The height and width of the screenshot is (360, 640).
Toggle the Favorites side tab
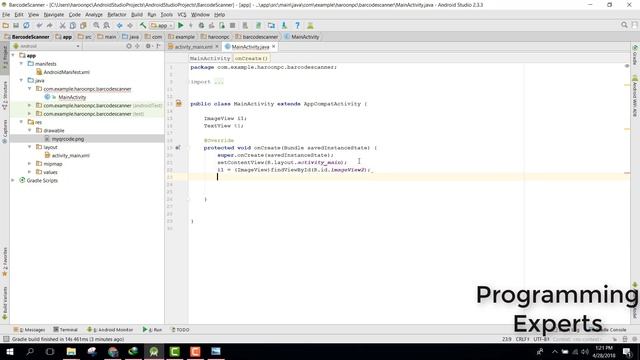[5, 262]
